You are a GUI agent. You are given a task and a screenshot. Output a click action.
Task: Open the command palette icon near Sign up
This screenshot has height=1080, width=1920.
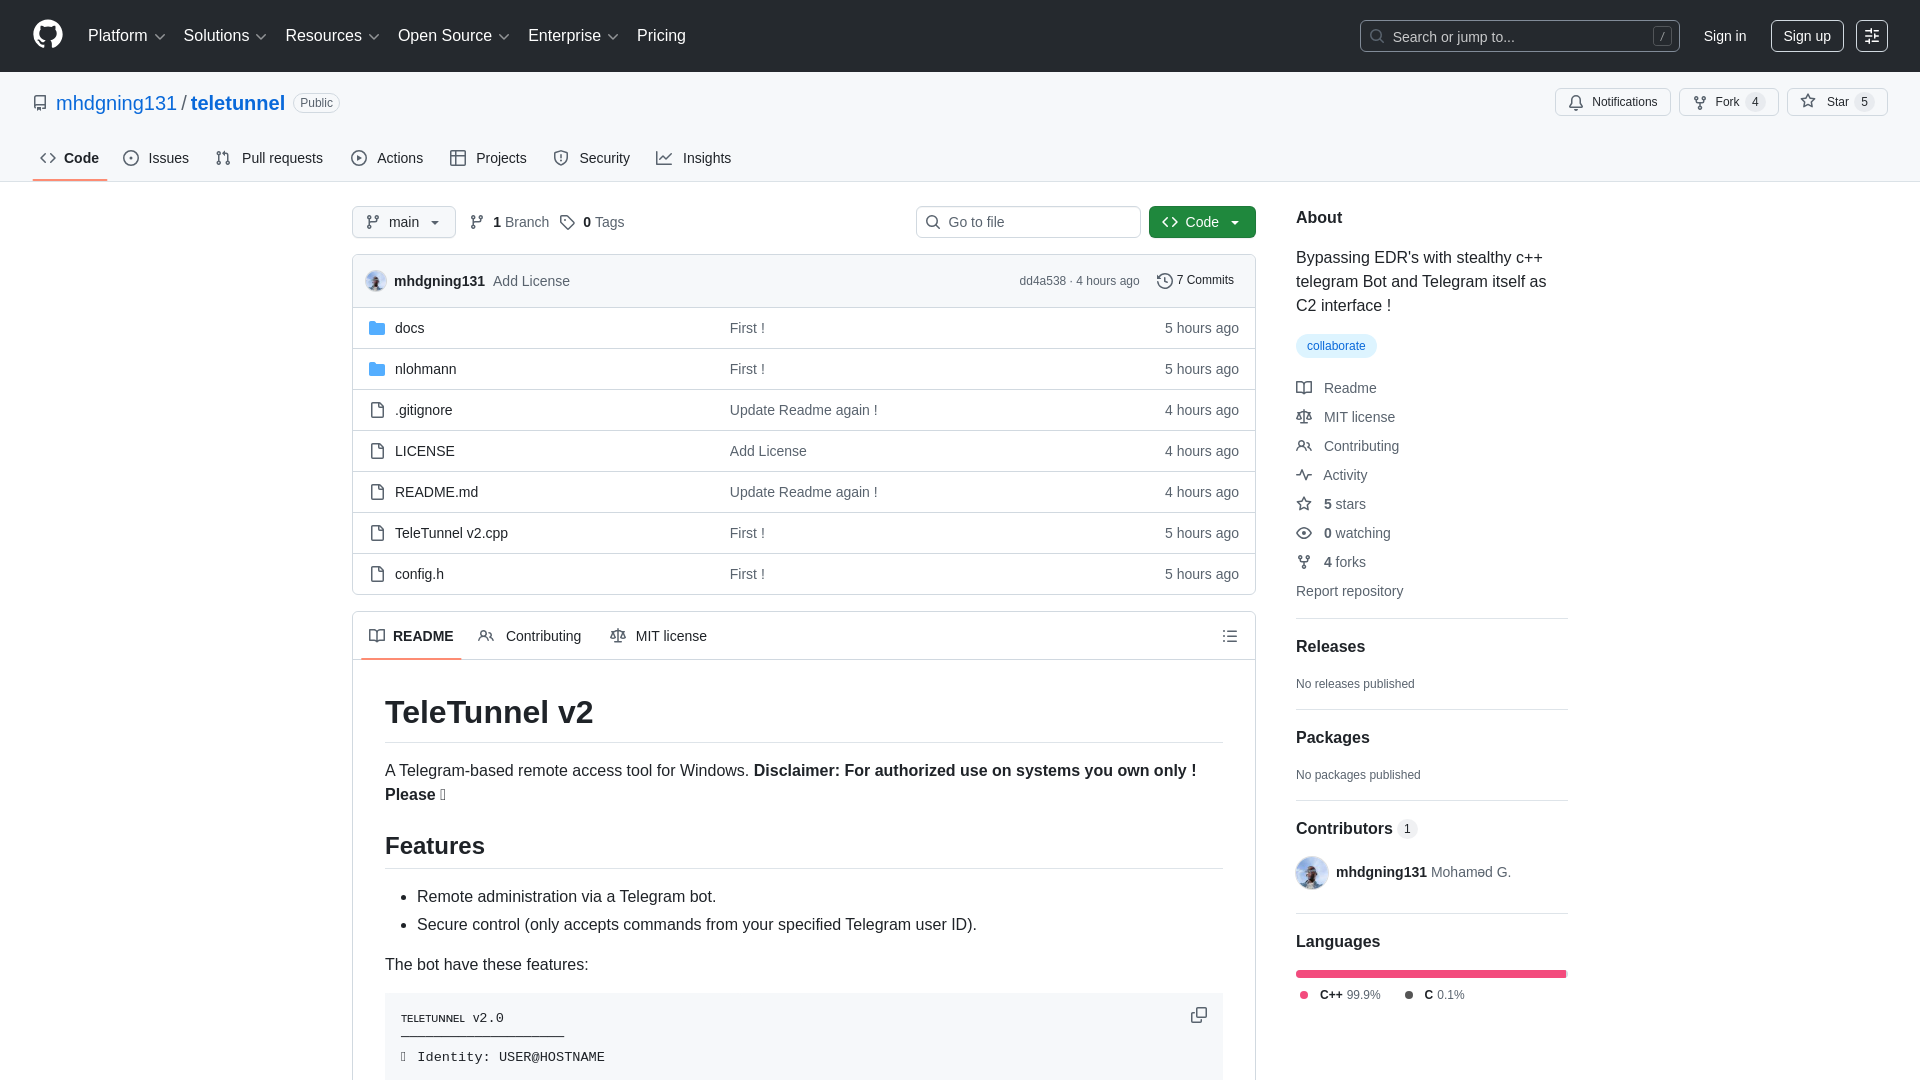(x=1872, y=36)
